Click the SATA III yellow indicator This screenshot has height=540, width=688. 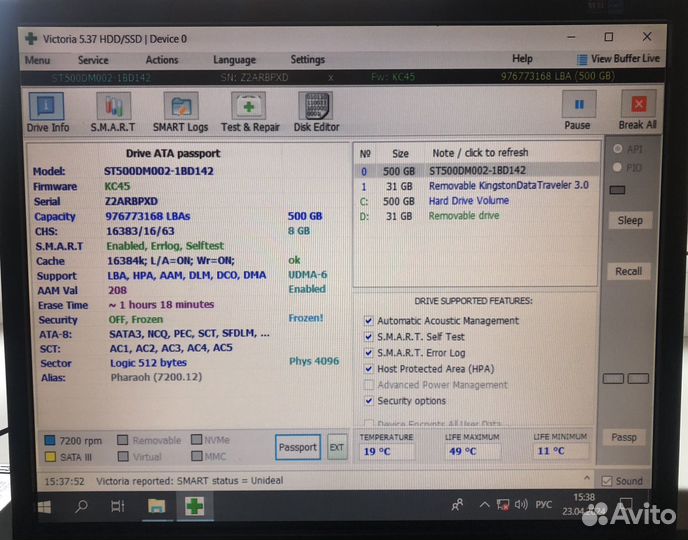coord(50,457)
